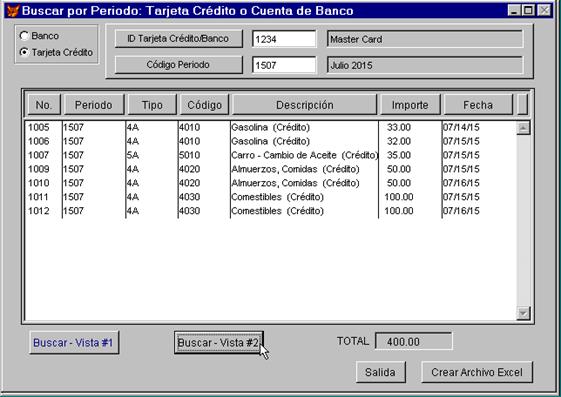Minimize the Buscar por Periodo window
Screen dimensions: 561x397
514,10
